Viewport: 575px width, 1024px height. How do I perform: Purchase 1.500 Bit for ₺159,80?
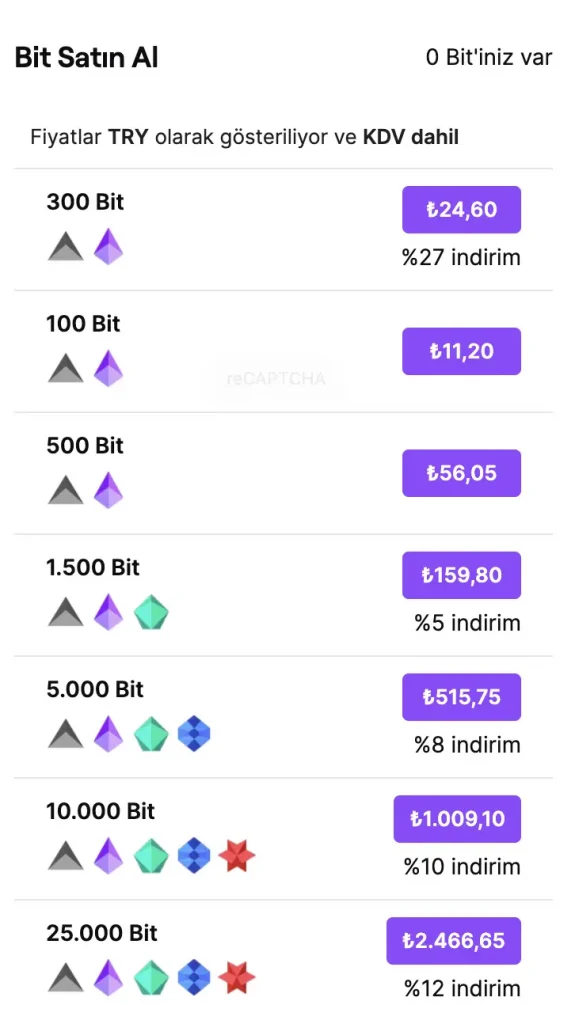(x=461, y=575)
